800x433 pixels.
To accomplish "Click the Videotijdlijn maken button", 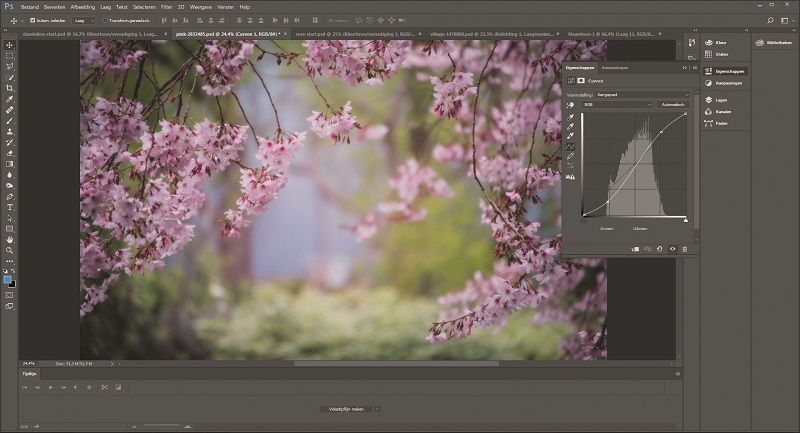I will (x=345, y=409).
